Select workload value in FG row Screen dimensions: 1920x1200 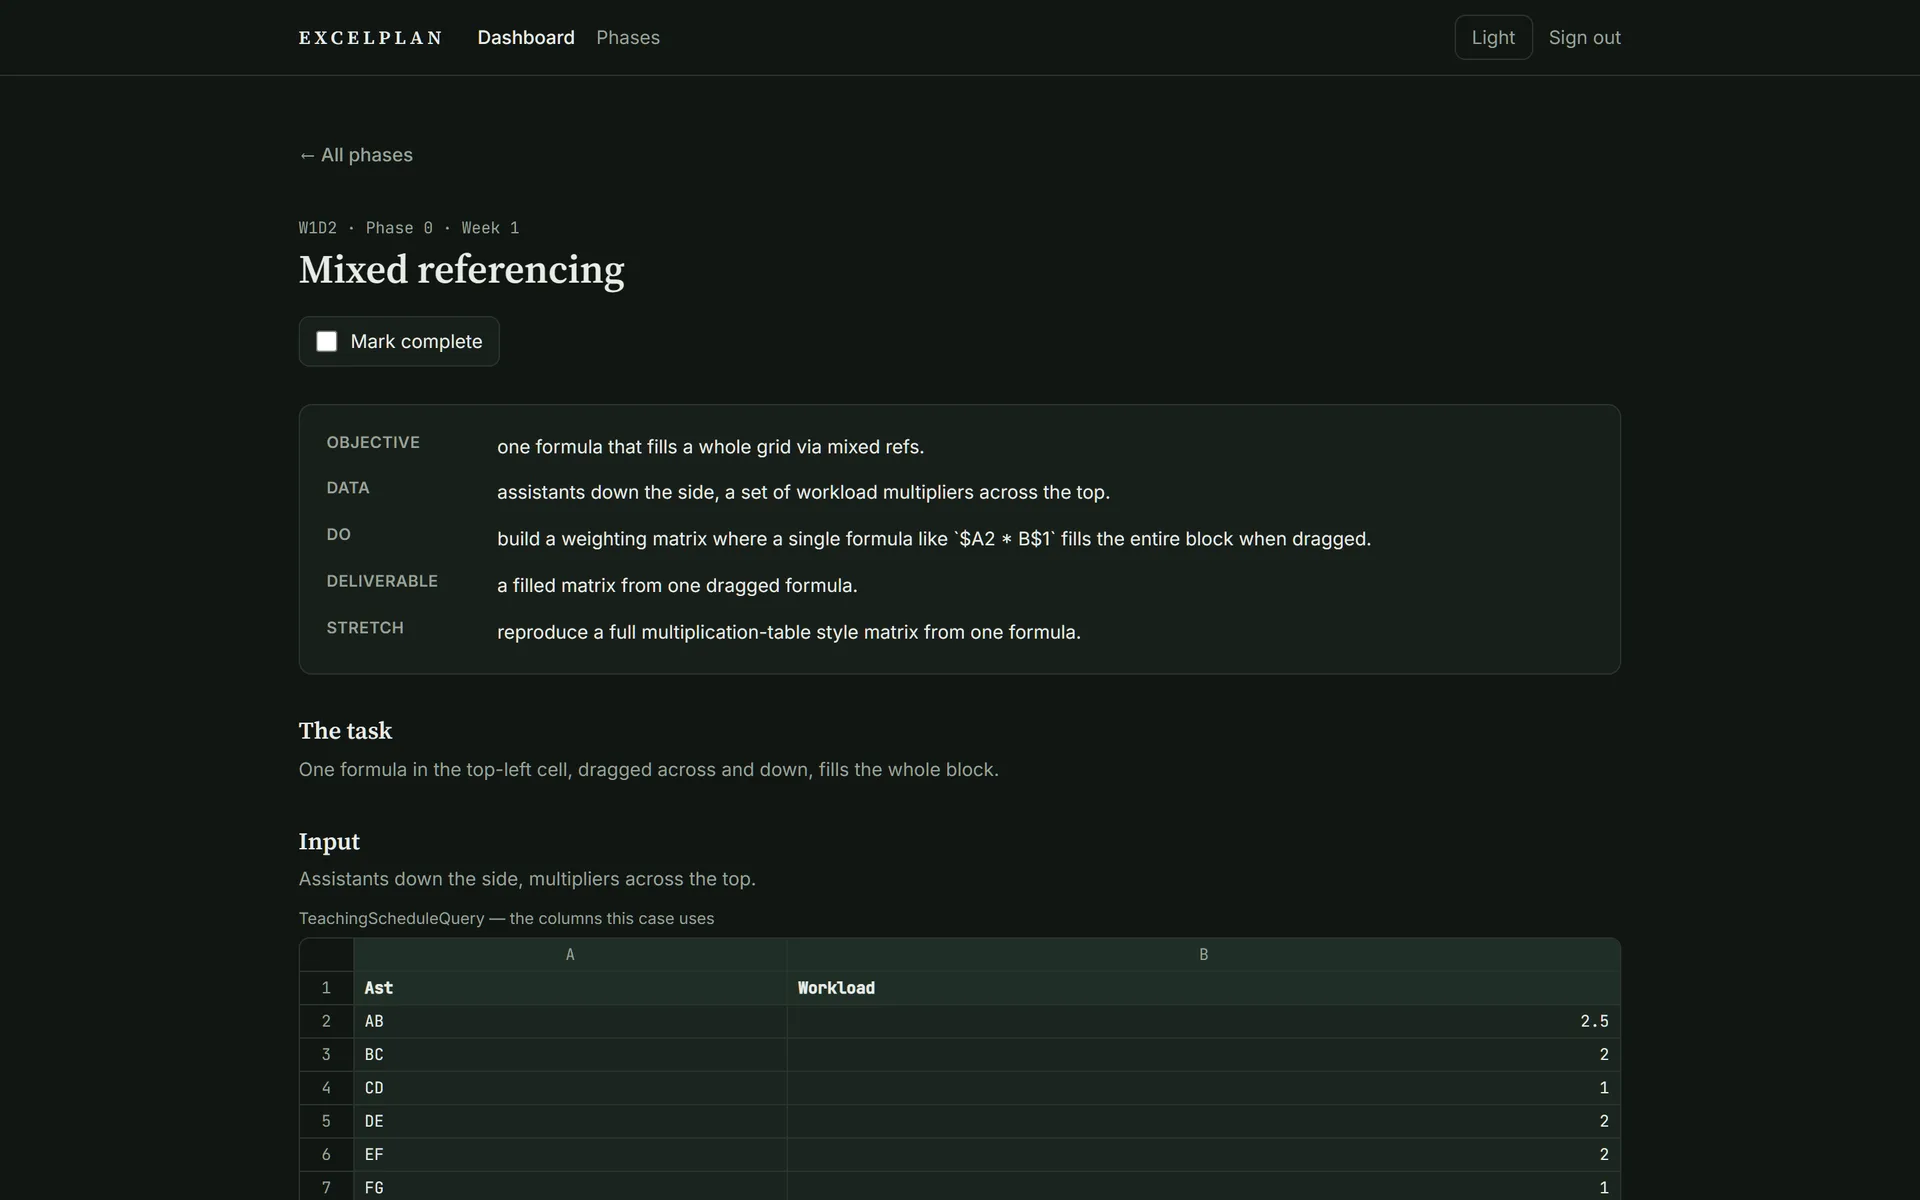coord(1203,1187)
